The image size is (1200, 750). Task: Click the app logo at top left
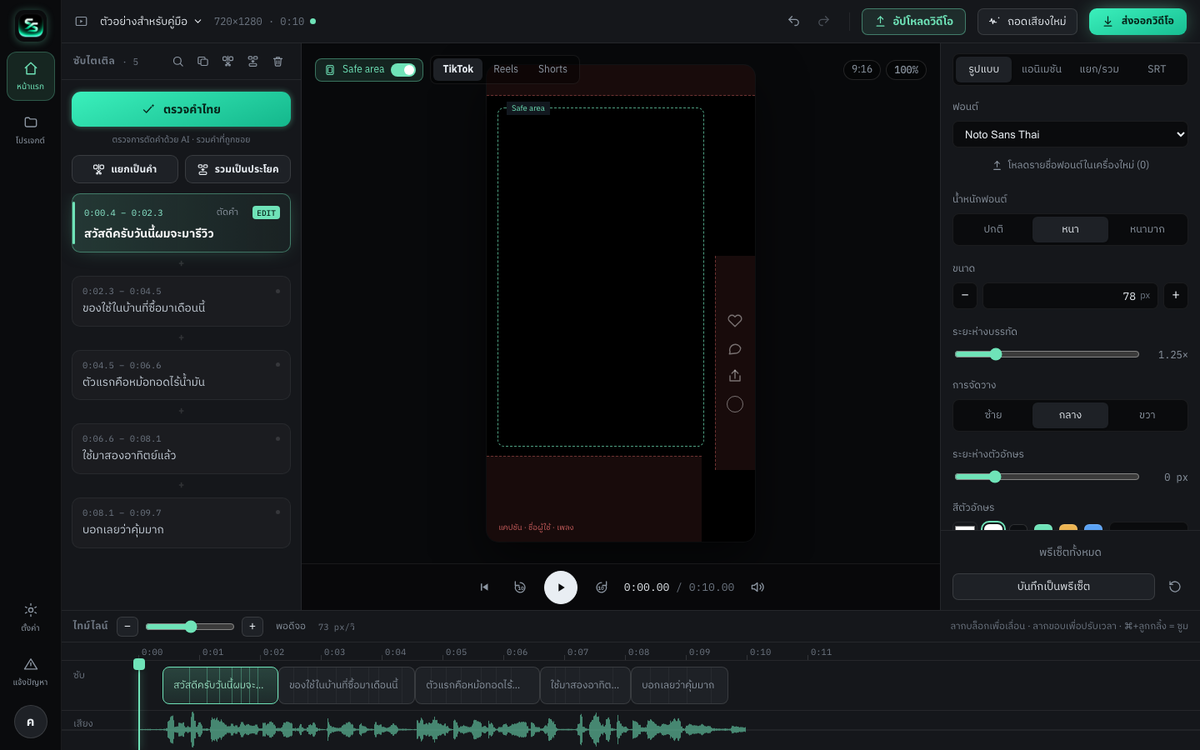point(30,26)
